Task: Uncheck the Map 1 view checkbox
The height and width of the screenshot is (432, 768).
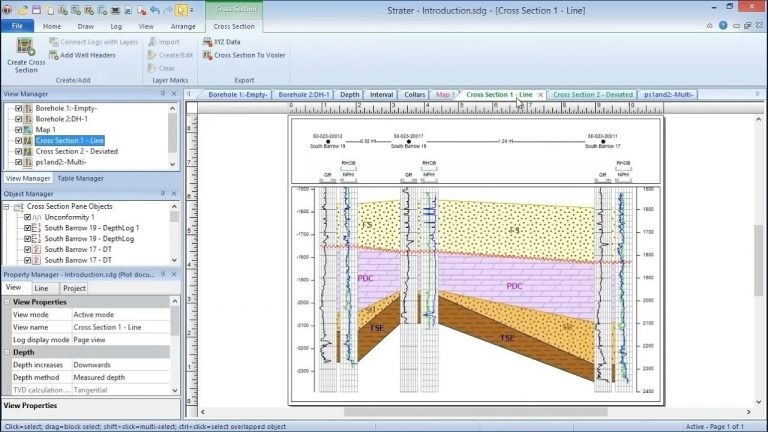Action: tap(19, 130)
